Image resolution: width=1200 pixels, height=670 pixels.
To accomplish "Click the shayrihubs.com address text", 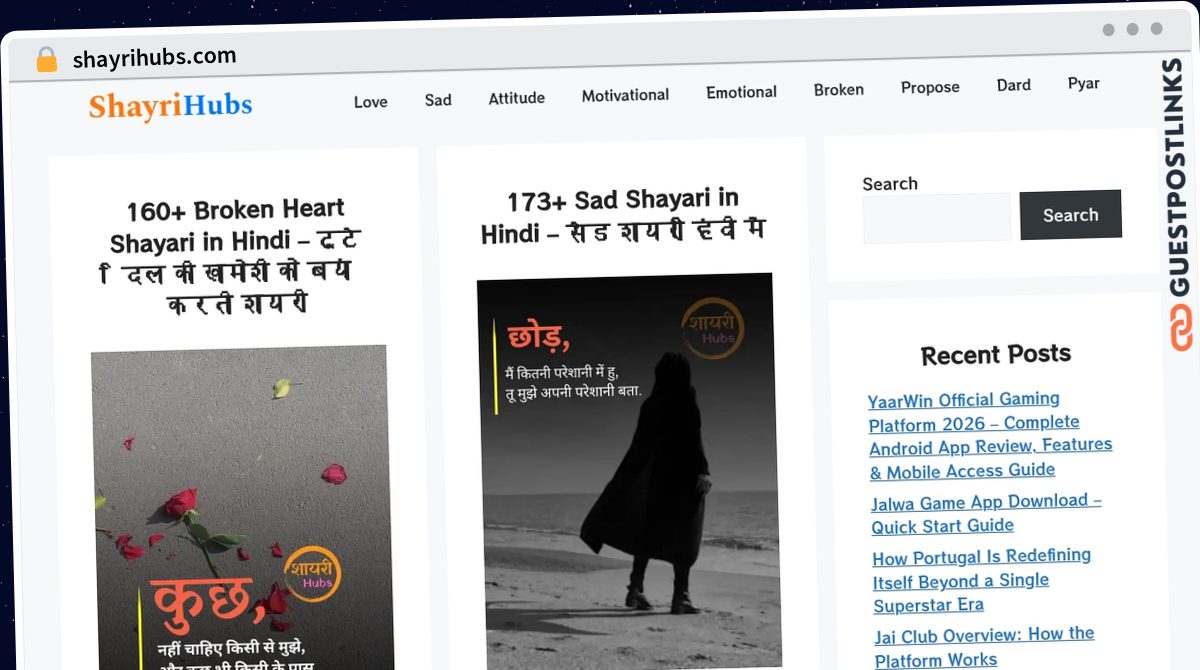I will click(154, 57).
